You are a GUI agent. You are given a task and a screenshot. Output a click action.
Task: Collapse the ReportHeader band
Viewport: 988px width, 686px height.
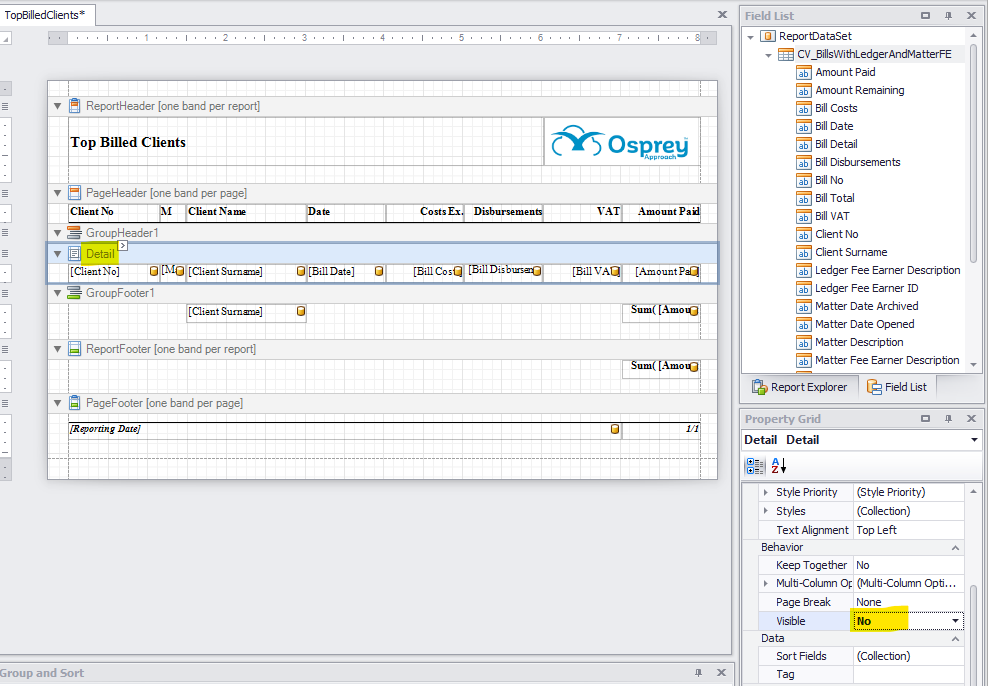pos(57,106)
